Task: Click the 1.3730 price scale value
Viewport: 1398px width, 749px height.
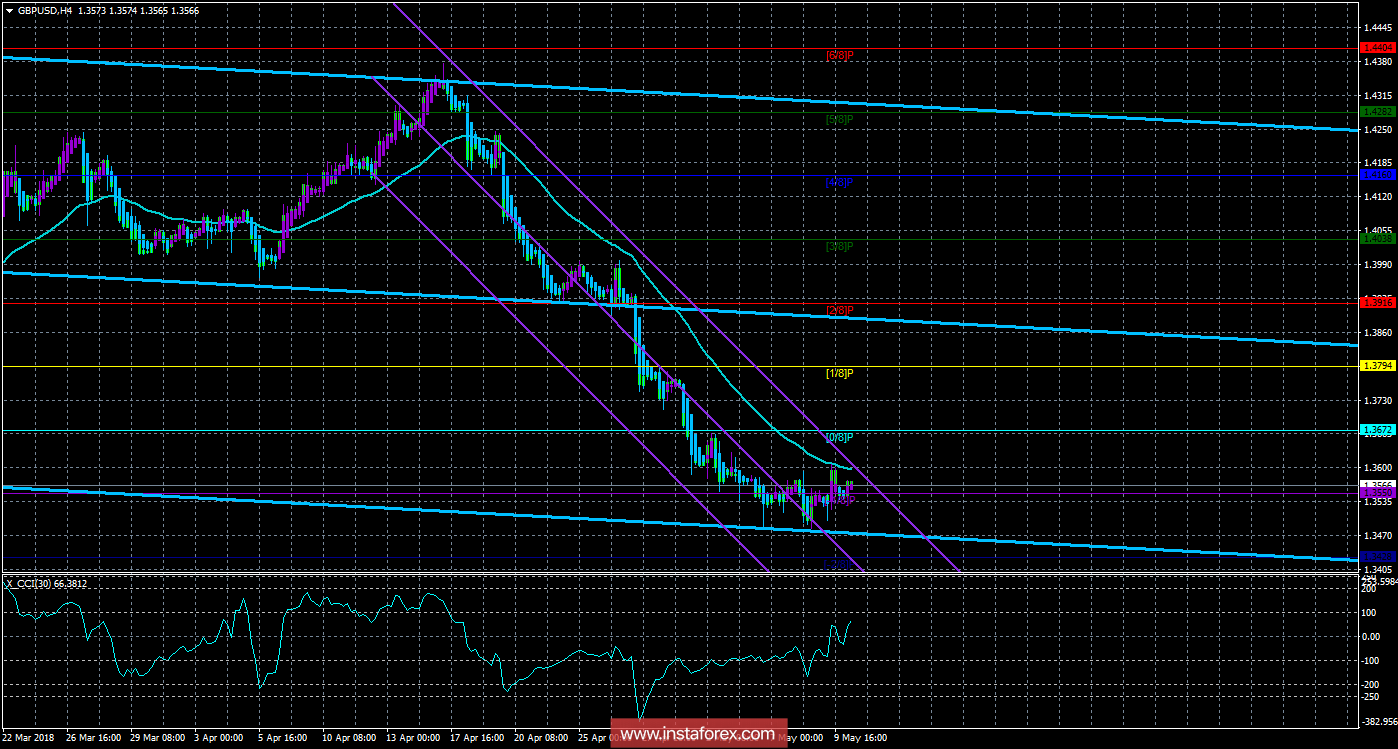Action: click(1377, 400)
